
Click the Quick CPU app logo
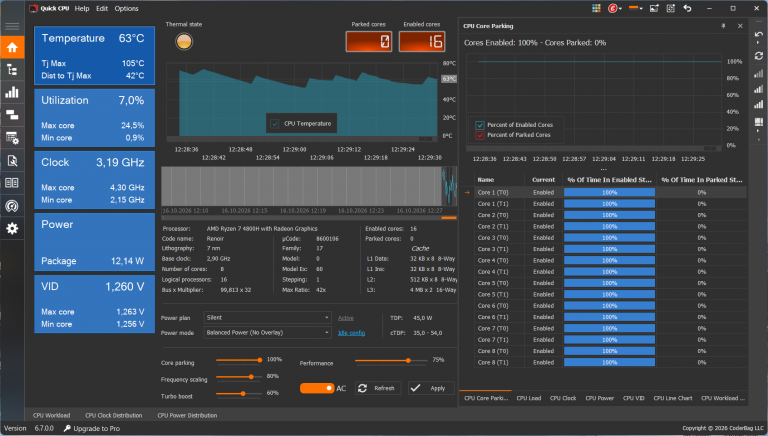33,8
